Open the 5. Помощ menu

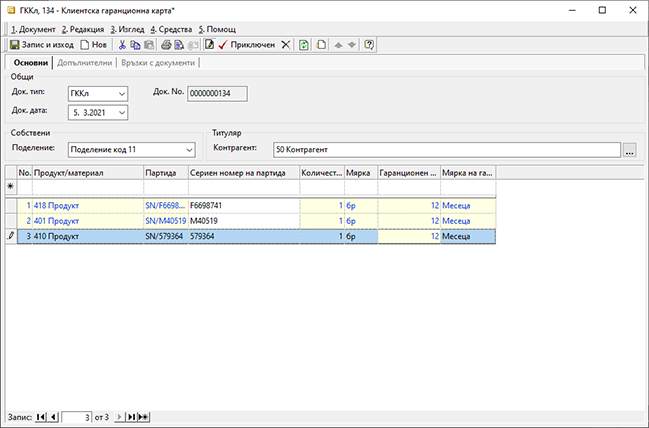217,29
